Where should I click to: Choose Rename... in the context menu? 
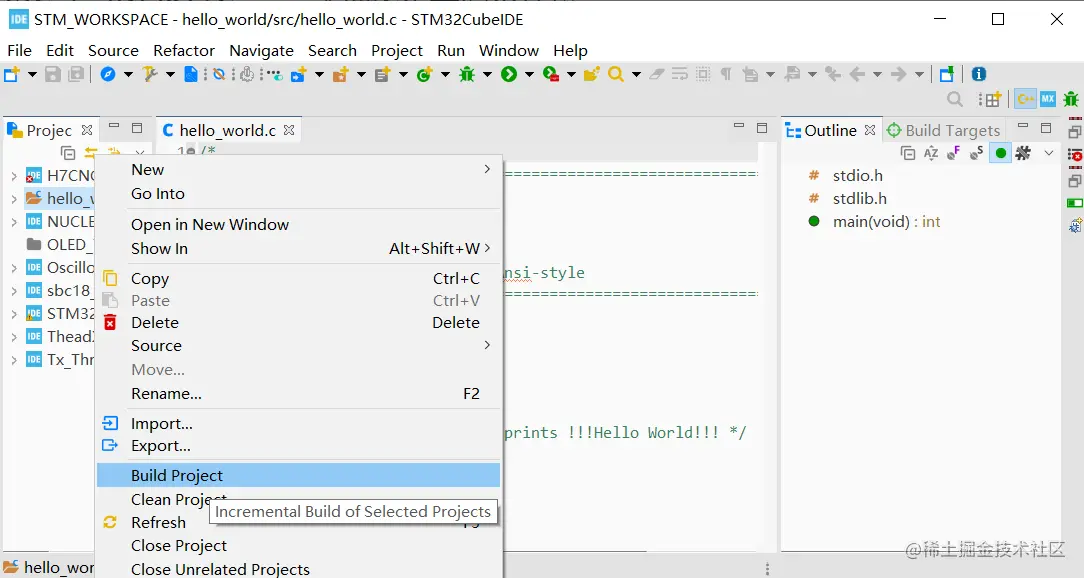[298, 393]
